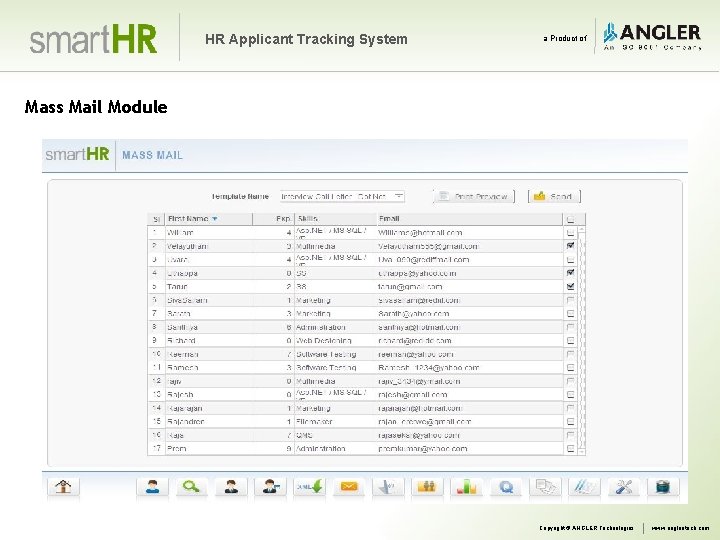Click the single blue-shirt user icon
Viewport: 720px width, 540px height.
tap(152, 487)
